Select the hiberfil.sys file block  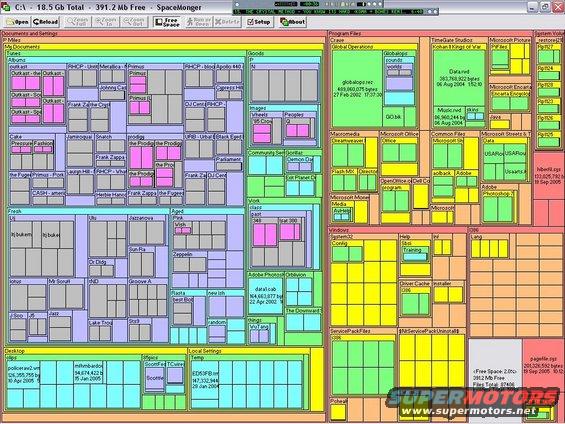548,175
